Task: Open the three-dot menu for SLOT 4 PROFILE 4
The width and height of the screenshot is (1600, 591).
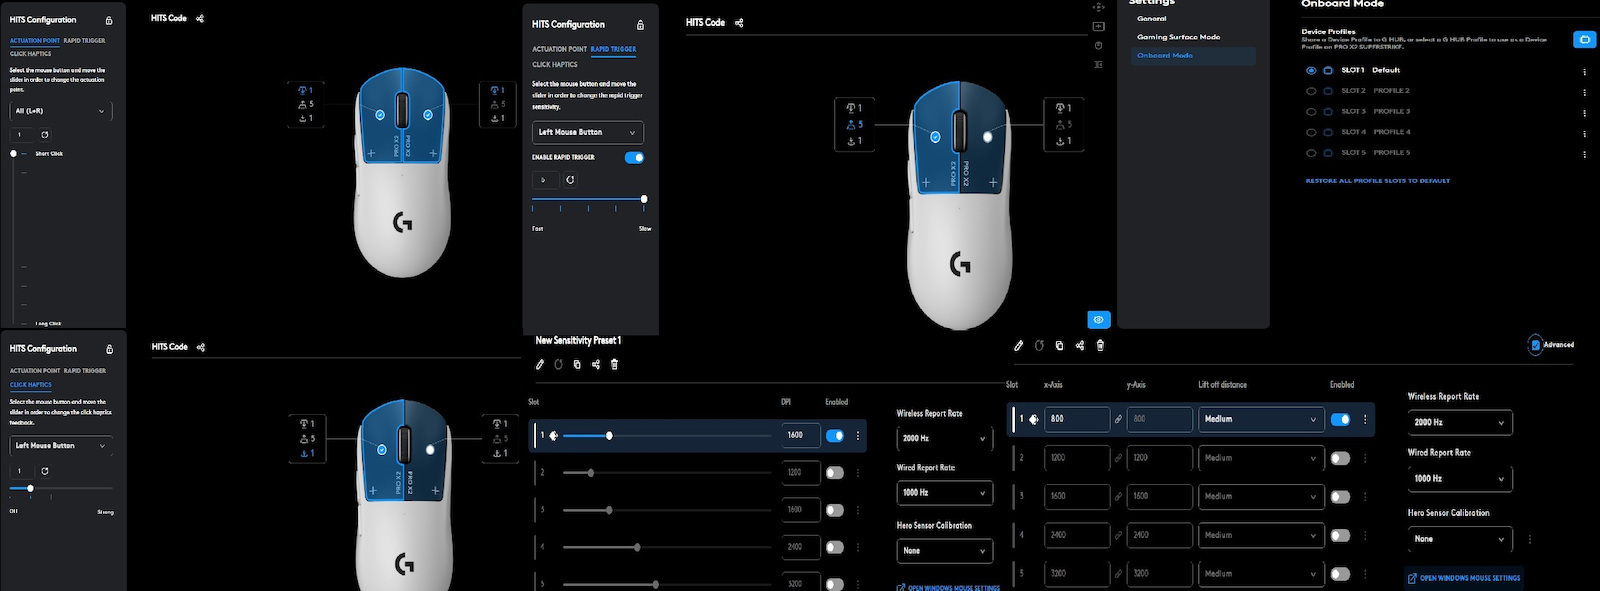Action: [1584, 133]
